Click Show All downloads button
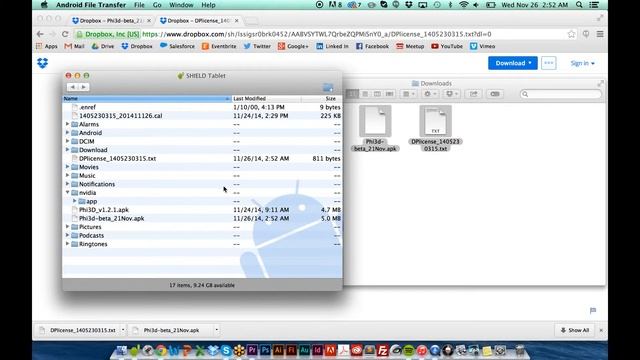Image resolution: width=640 pixels, height=360 pixels. 575,330
